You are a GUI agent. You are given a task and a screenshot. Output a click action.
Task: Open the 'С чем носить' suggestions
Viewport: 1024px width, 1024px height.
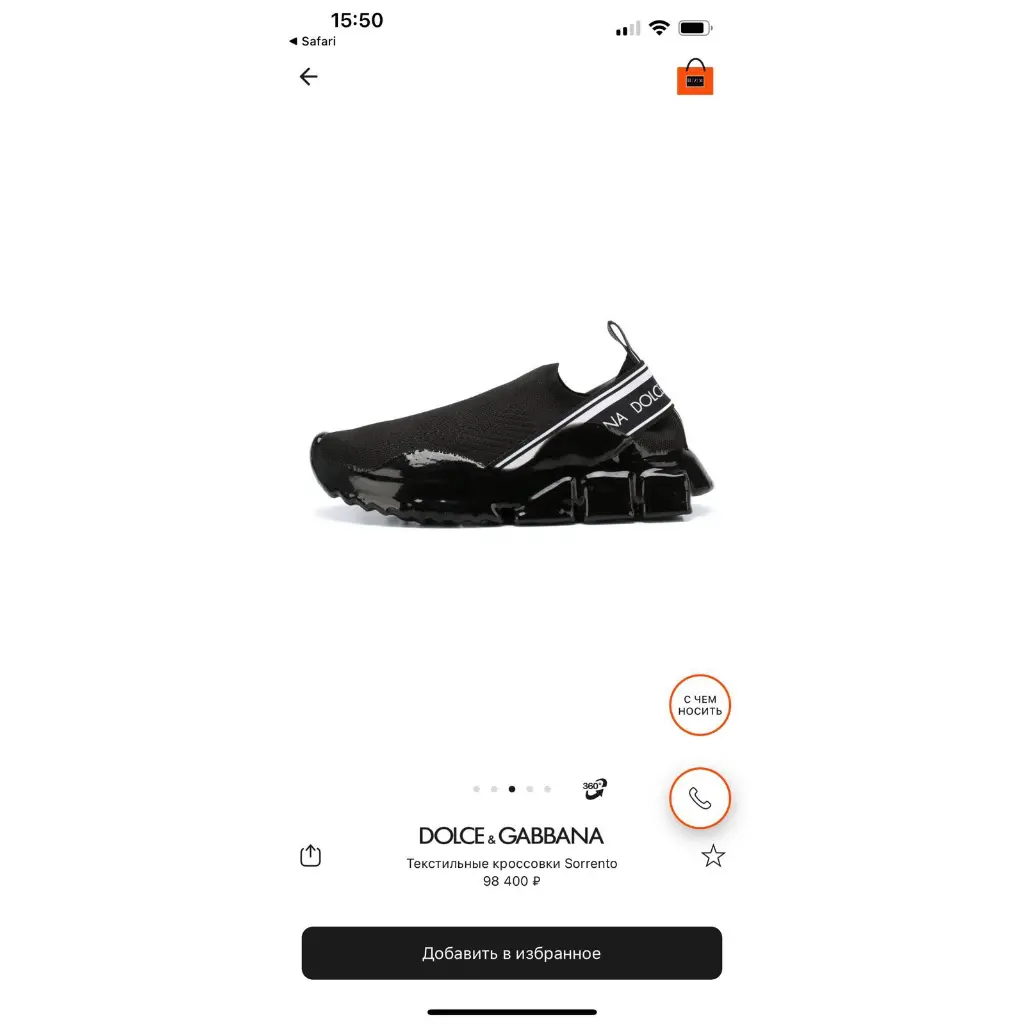699,705
